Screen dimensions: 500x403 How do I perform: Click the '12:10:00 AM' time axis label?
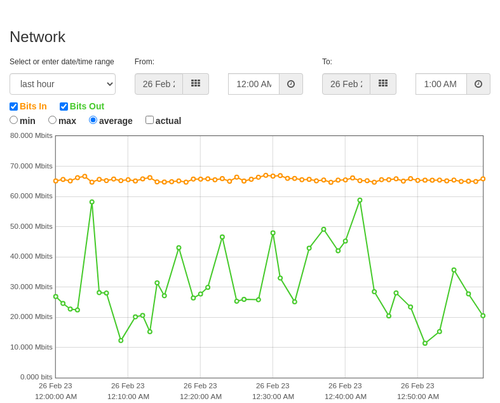[x=128, y=397]
